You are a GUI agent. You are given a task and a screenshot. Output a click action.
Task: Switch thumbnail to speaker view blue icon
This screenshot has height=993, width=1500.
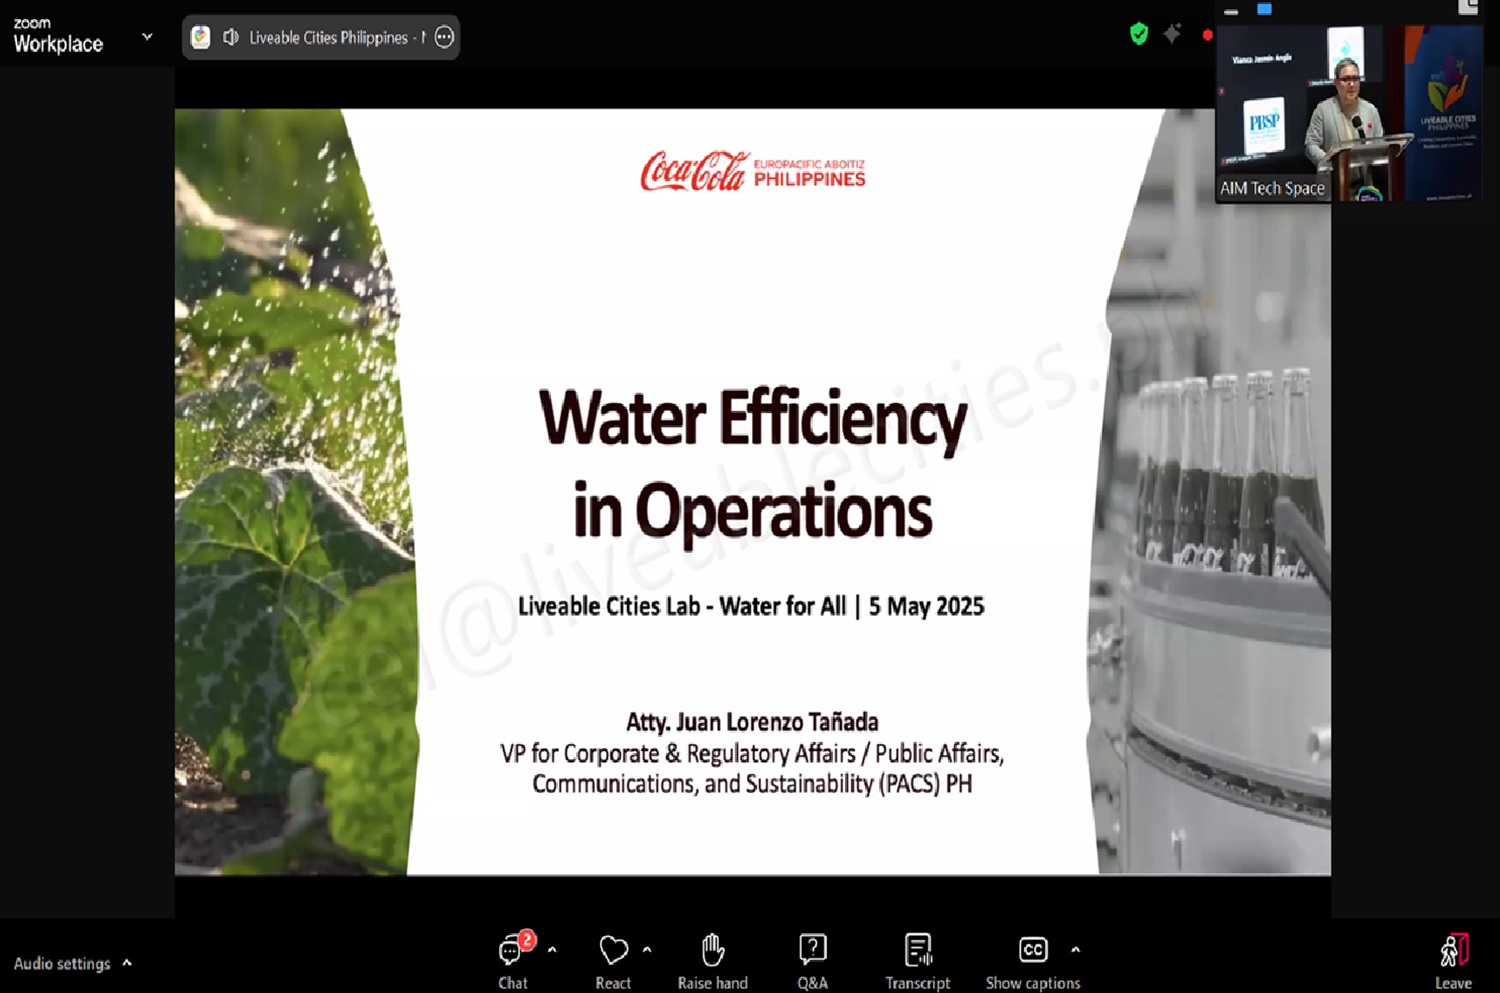pyautogui.click(x=1264, y=9)
